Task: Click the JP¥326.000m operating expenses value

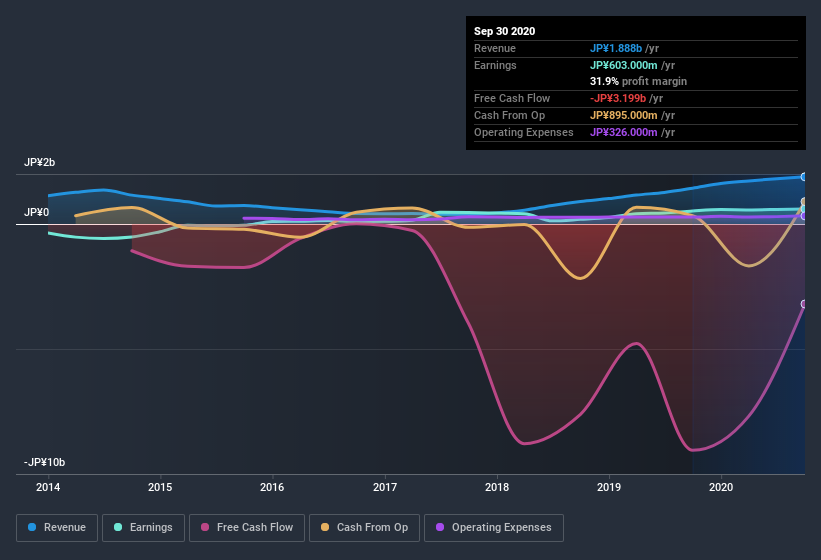Action: 624,132
